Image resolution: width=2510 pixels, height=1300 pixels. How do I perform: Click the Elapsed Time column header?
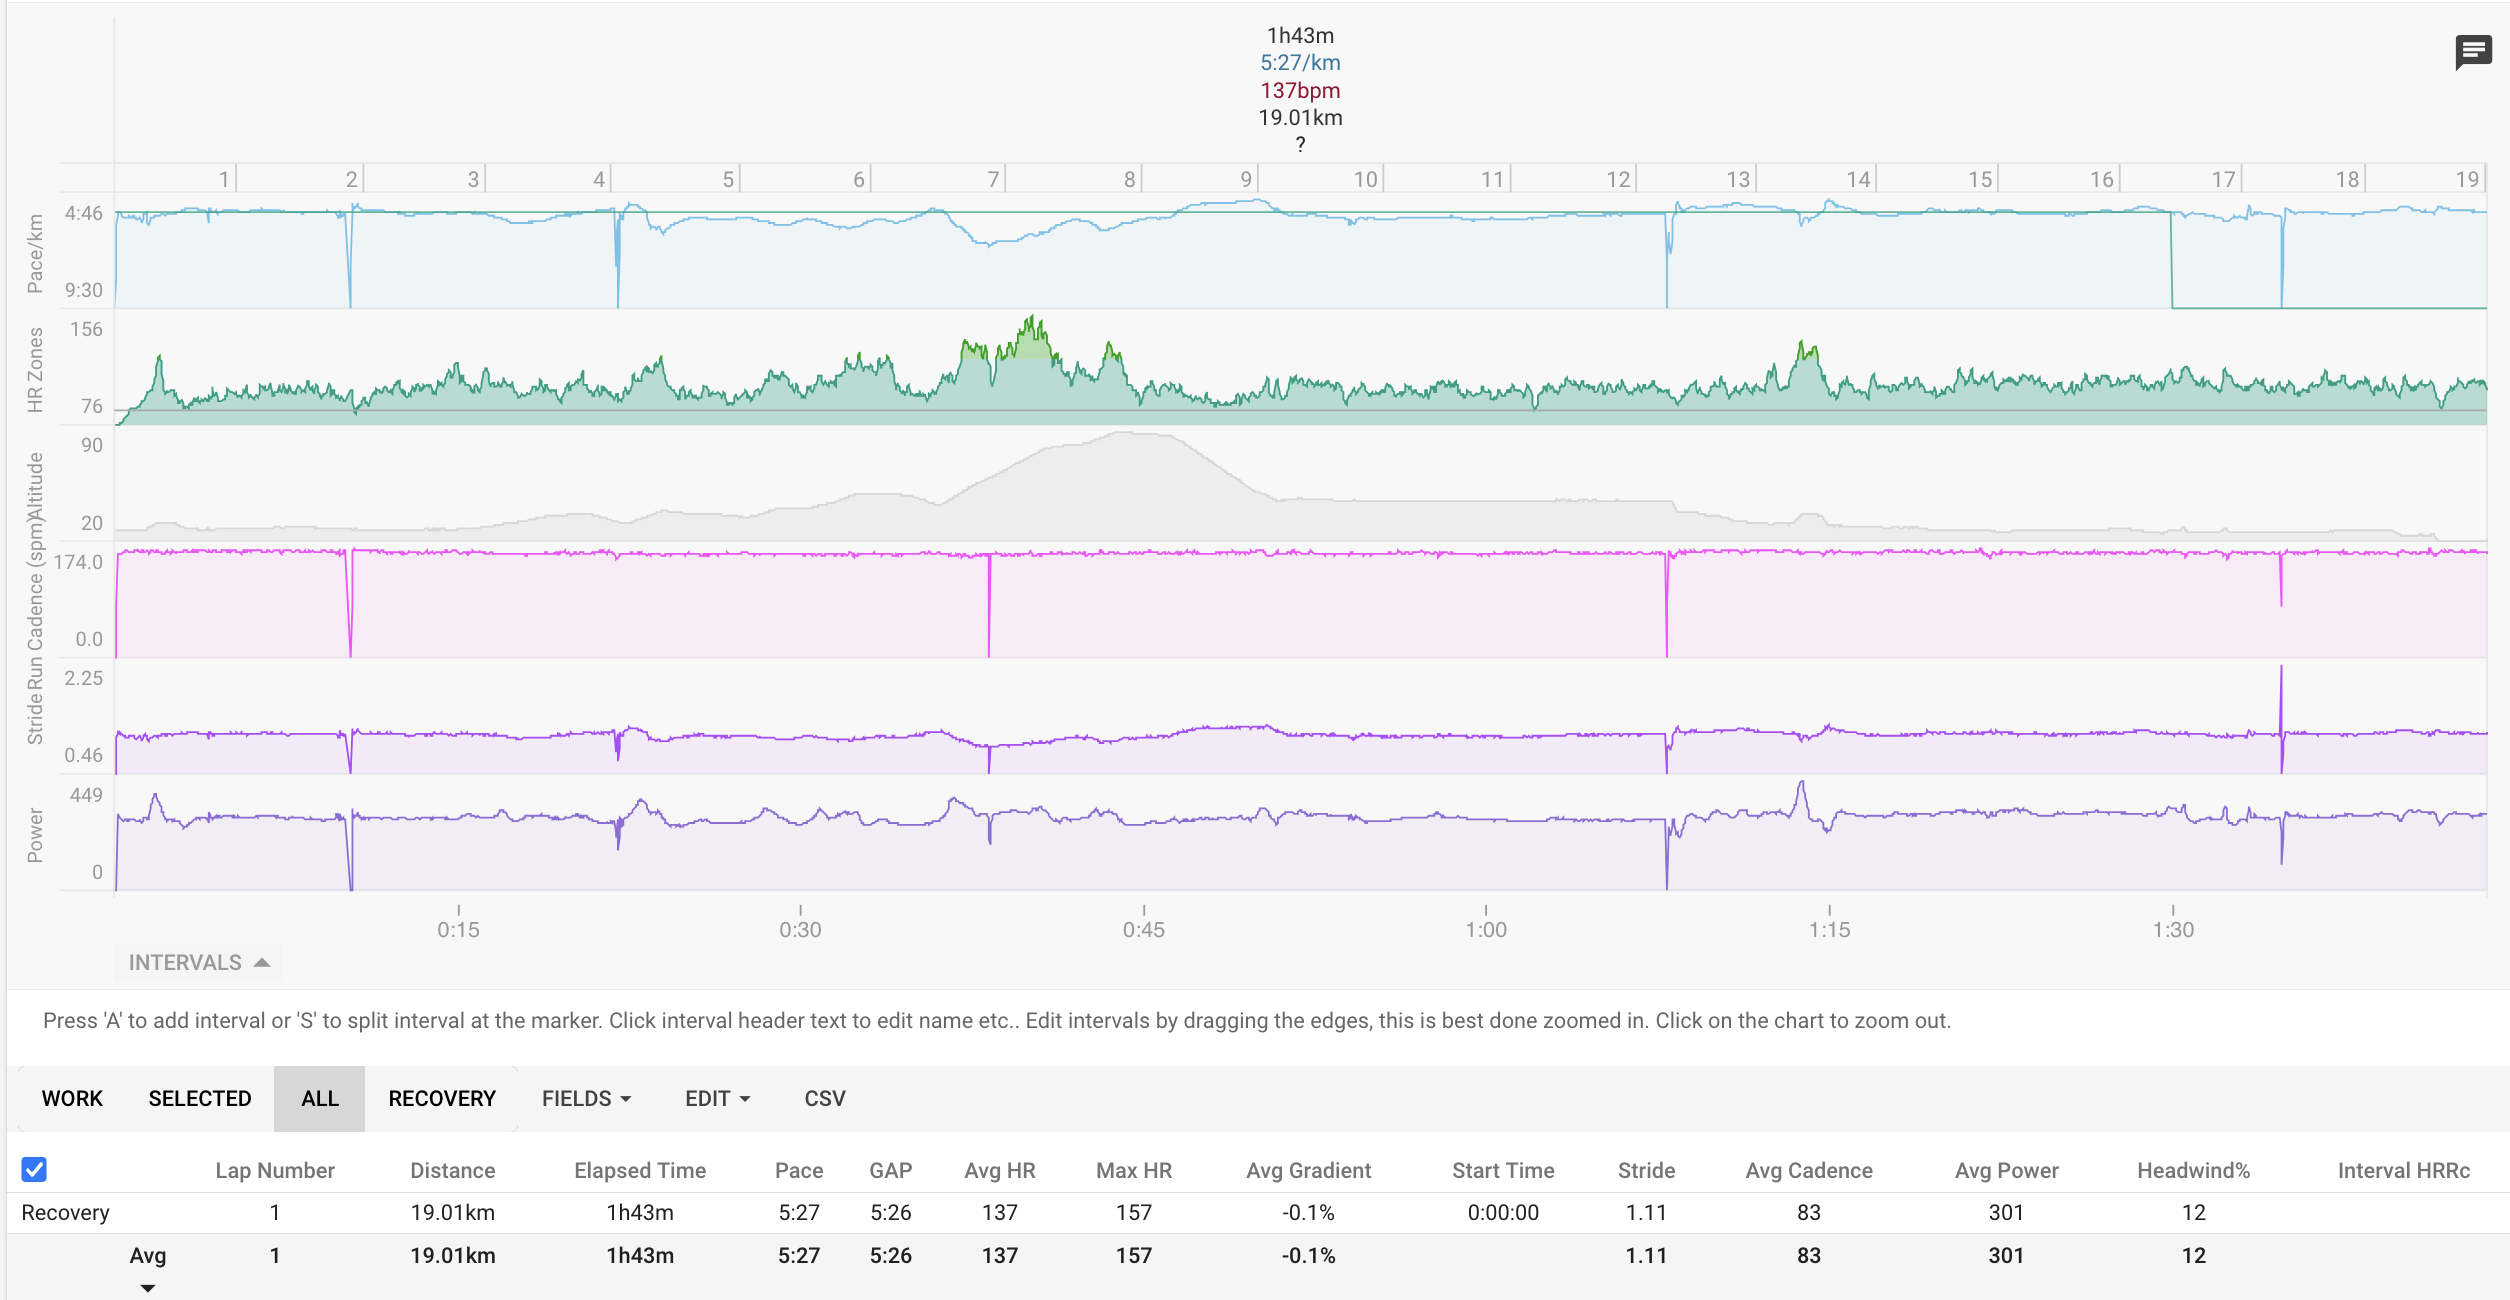tap(640, 1170)
